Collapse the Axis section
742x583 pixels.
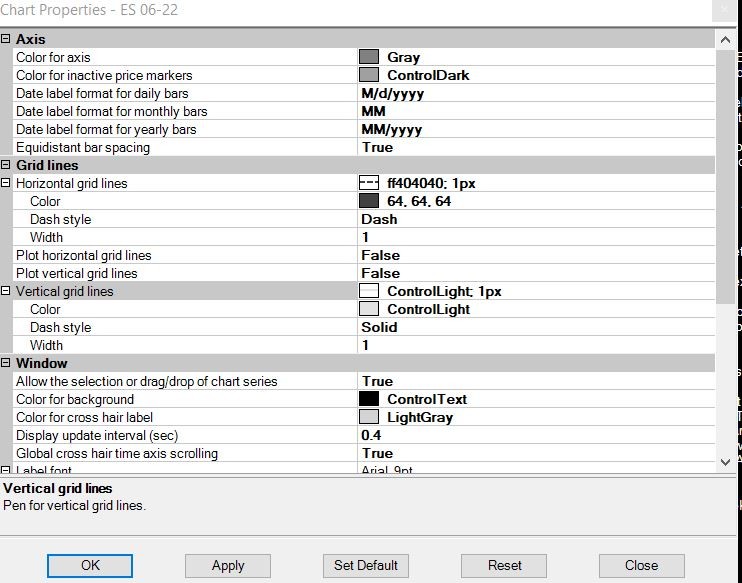tap(6, 39)
